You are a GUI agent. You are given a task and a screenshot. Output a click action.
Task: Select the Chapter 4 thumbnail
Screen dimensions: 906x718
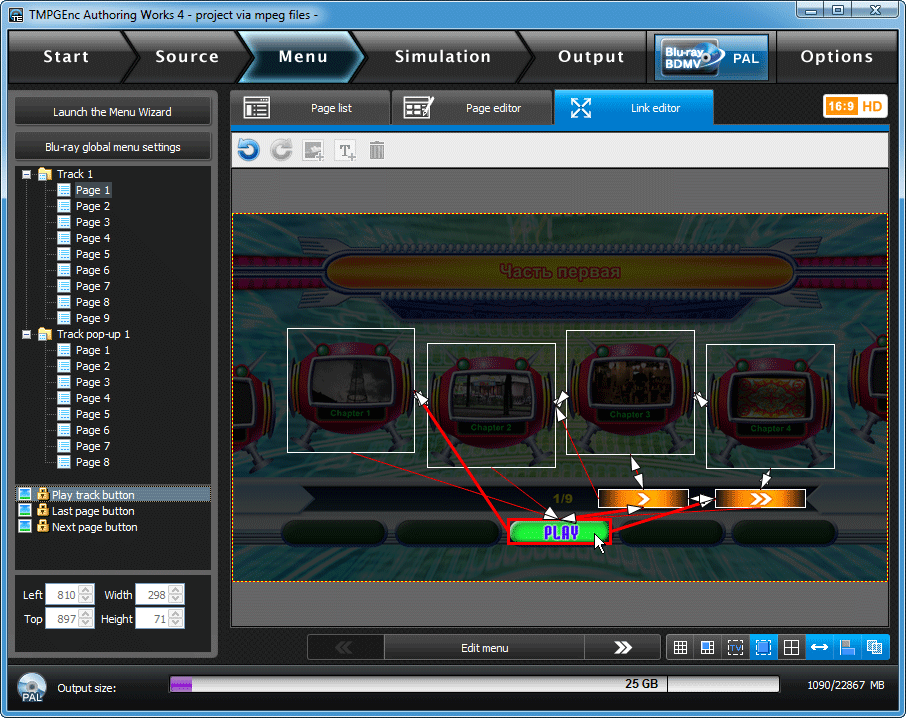coord(770,406)
